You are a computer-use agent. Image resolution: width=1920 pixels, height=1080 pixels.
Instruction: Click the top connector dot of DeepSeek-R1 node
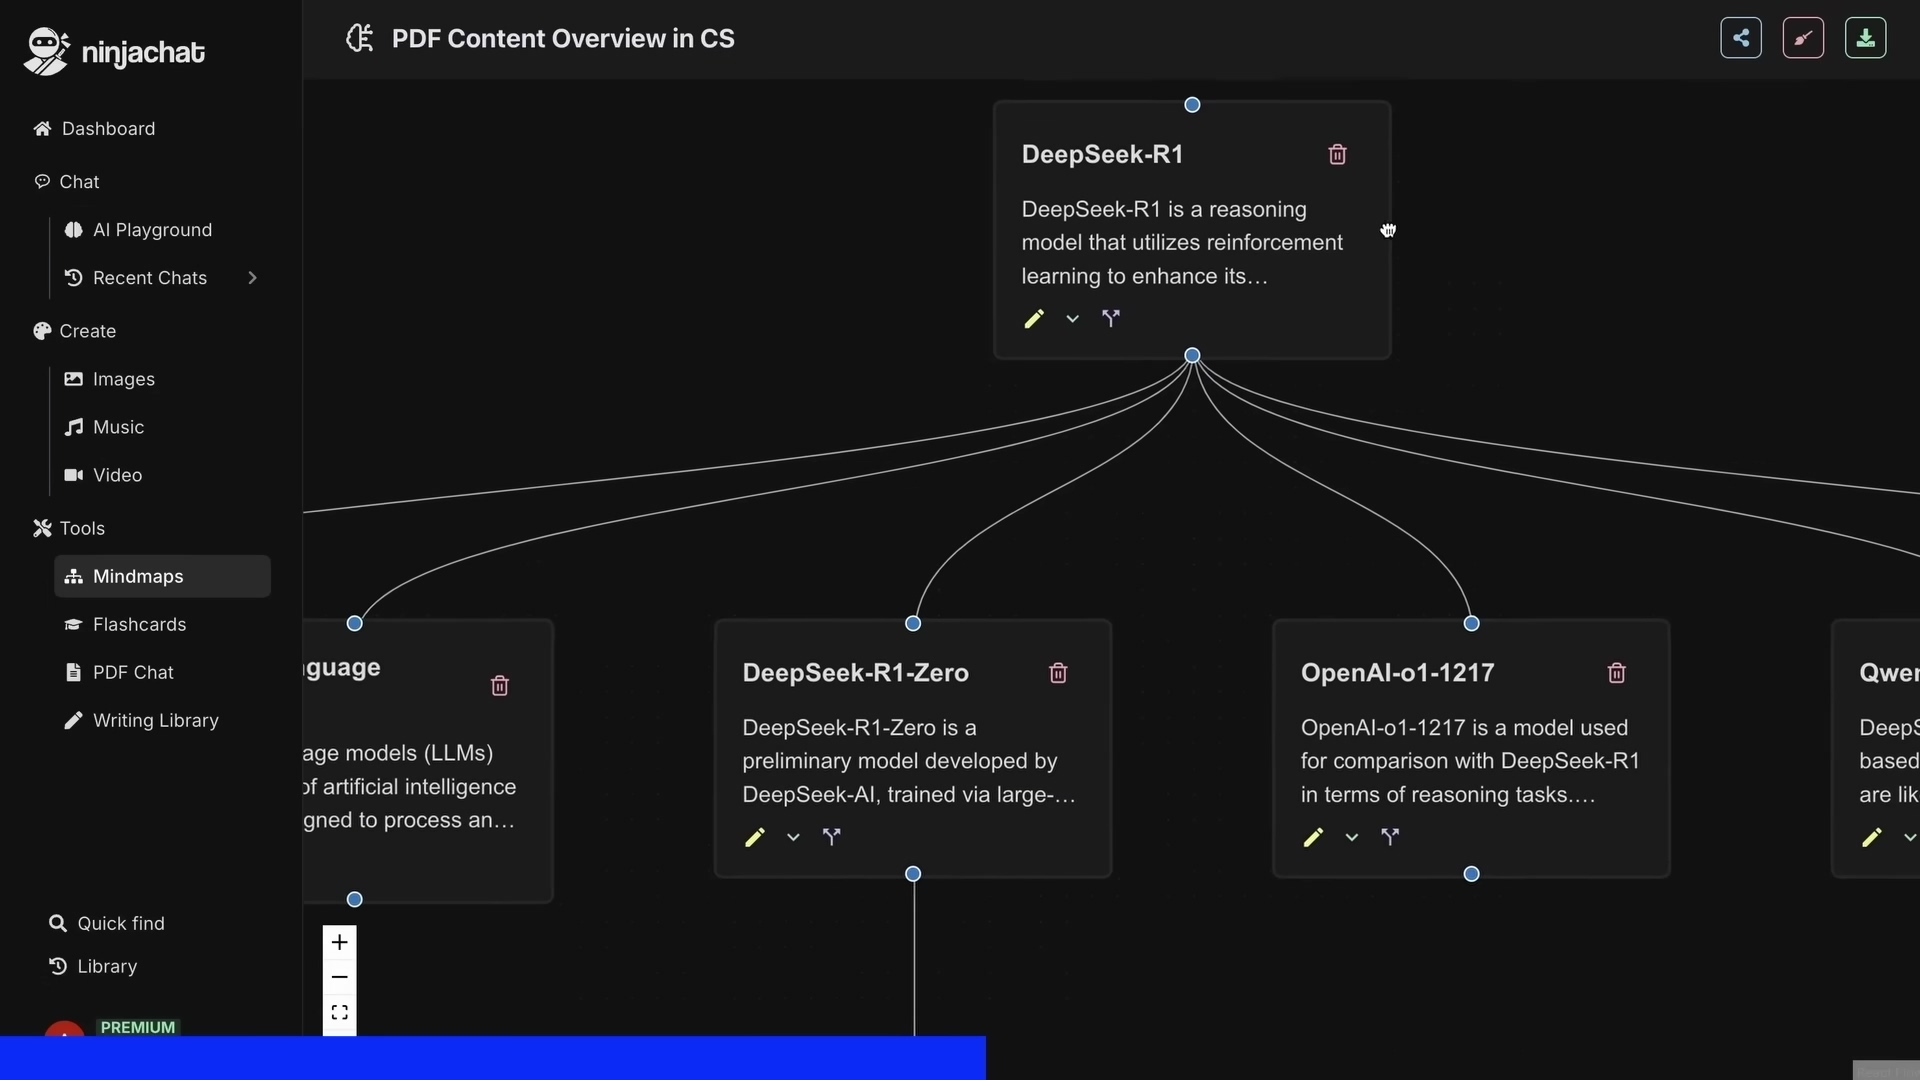tap(1192, 105)
